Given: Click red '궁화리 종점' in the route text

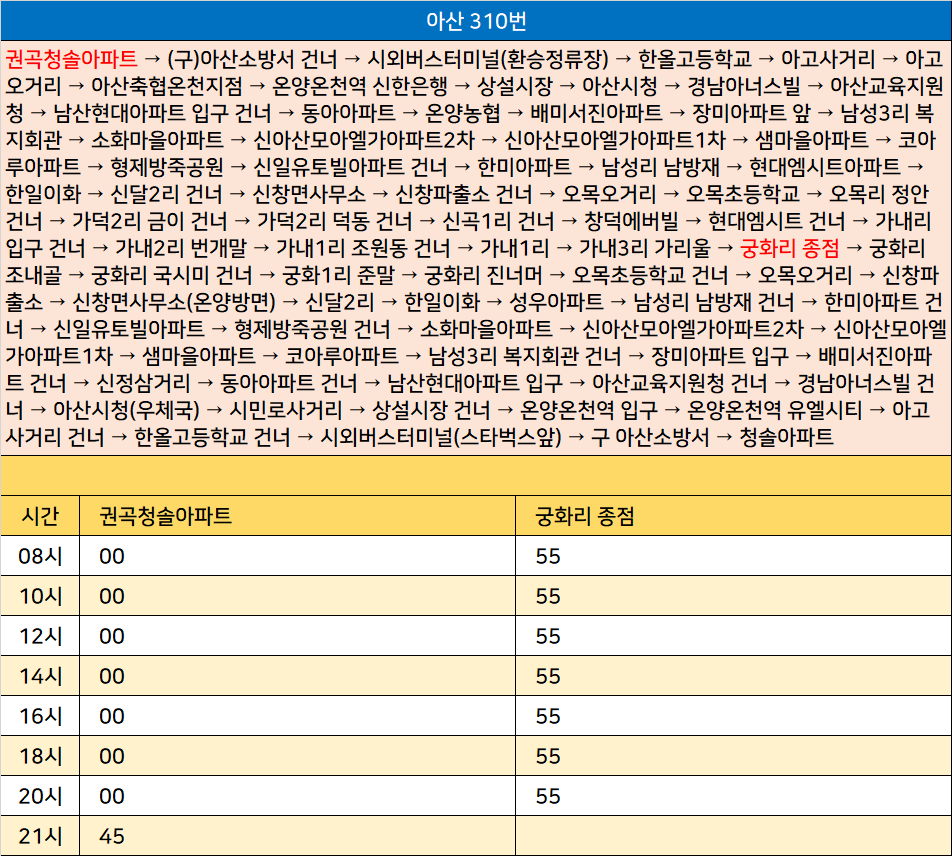Looking at the screenshot, I should [790, 248].
